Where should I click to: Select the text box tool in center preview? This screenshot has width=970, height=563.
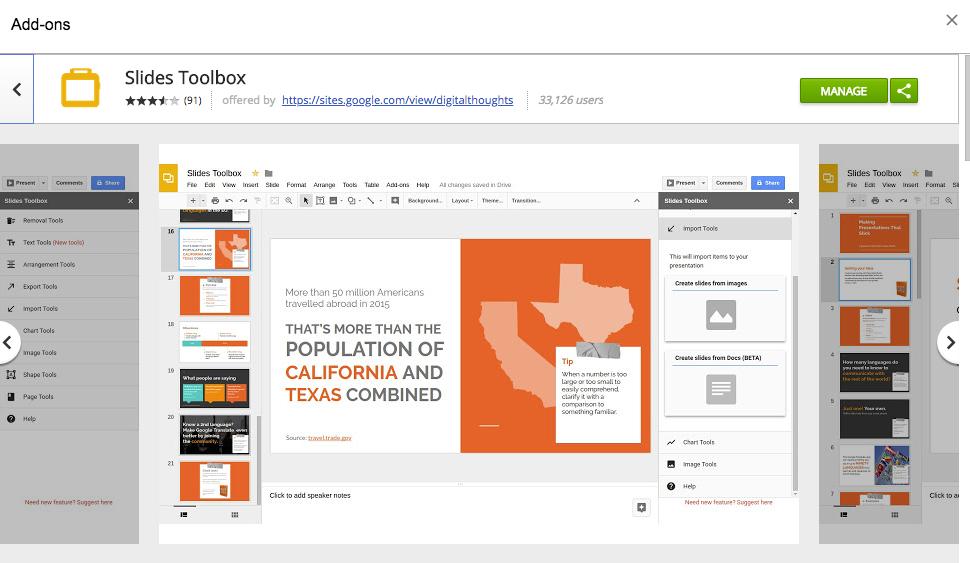320,200
